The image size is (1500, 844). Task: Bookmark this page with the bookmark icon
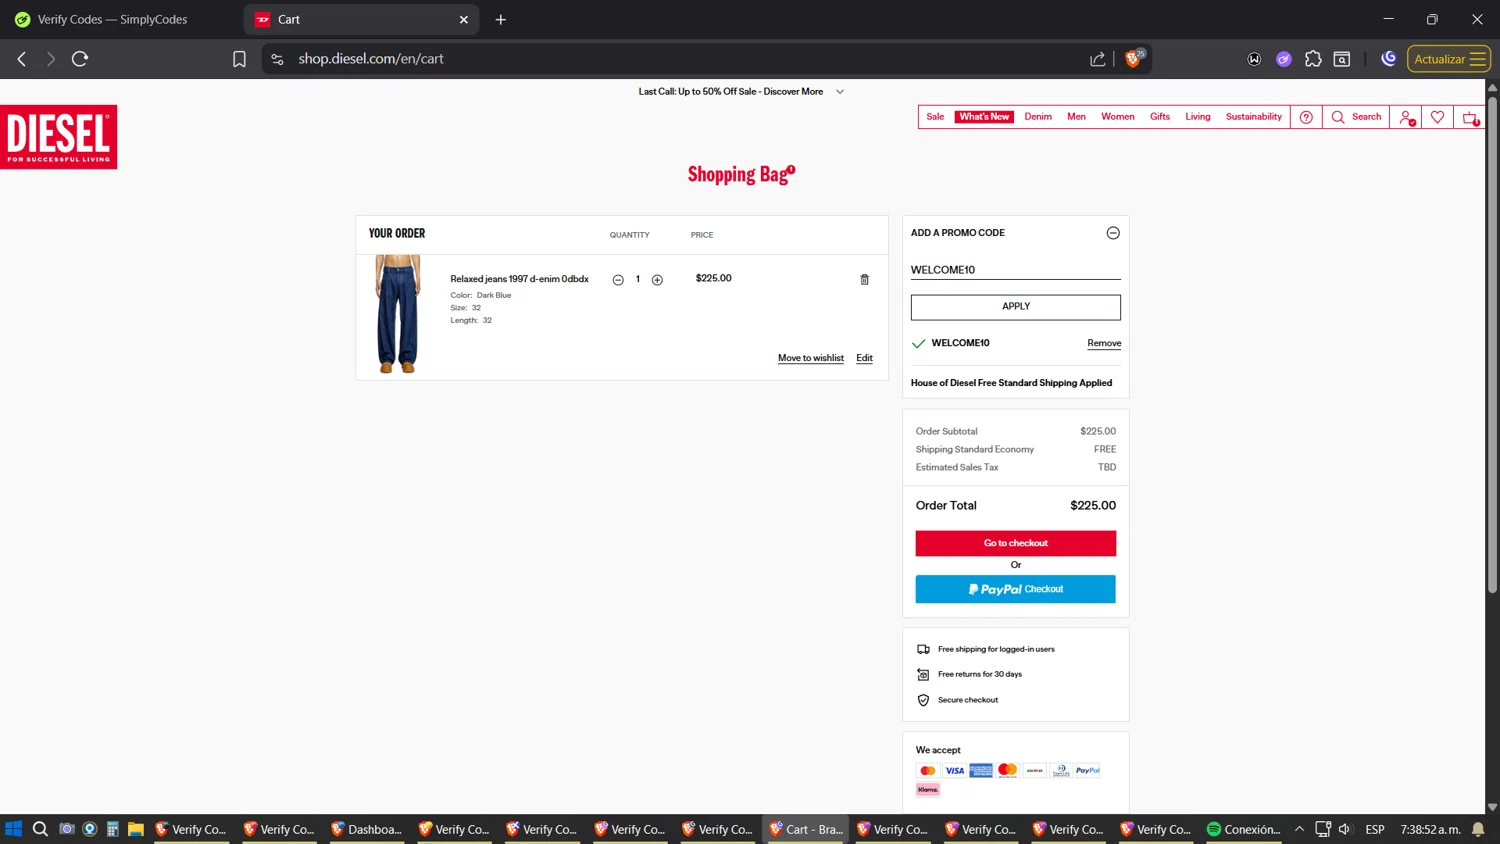pos(239,59)
